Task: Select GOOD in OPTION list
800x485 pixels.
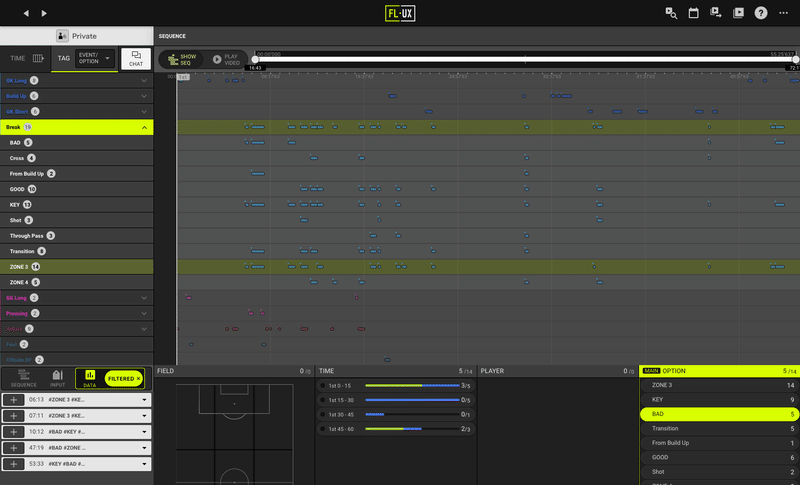Action: tap(720, 457)
